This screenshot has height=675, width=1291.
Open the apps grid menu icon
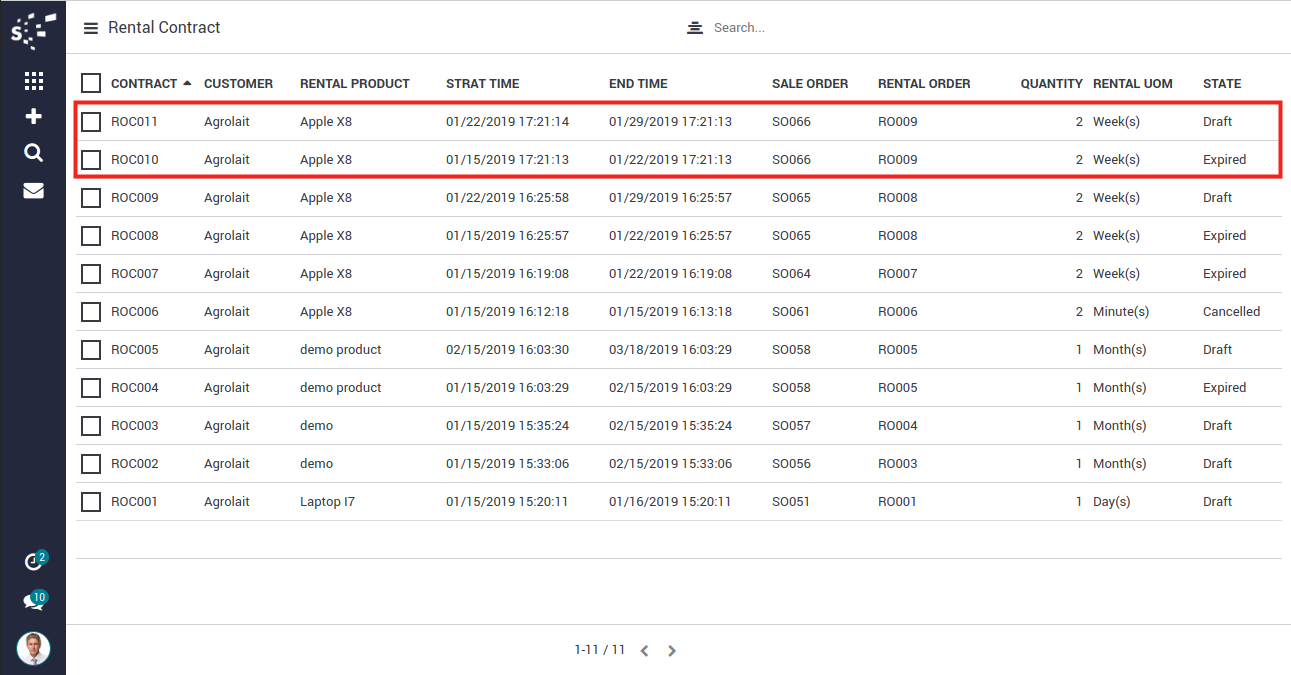[33, 82]
